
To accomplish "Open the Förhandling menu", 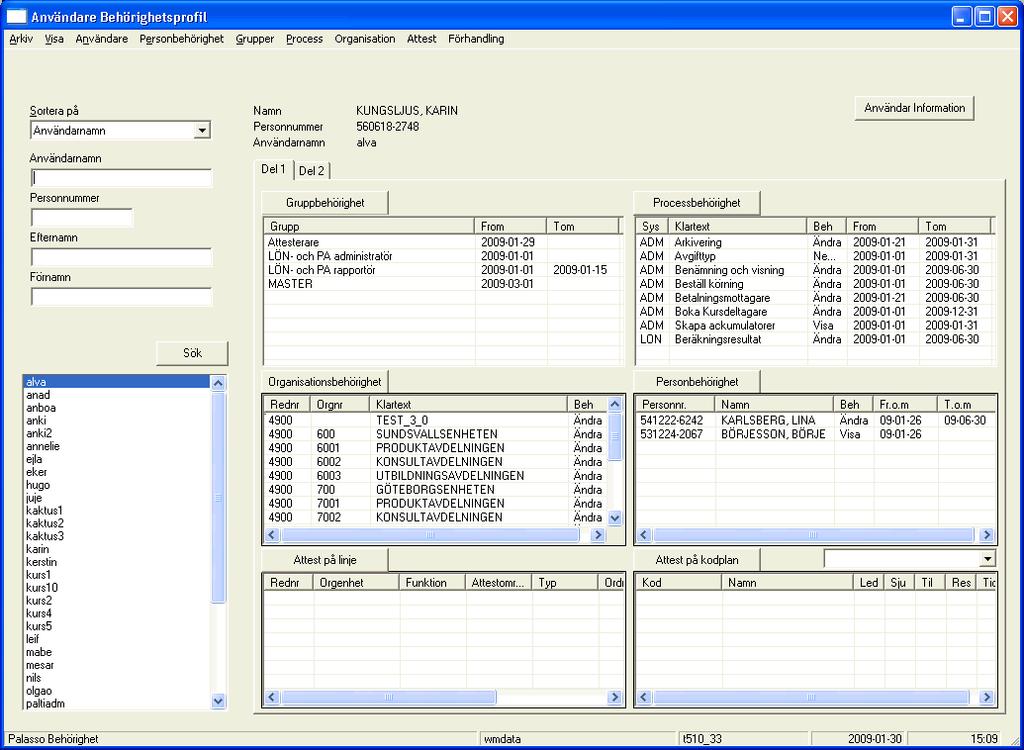I will point(476,39).
